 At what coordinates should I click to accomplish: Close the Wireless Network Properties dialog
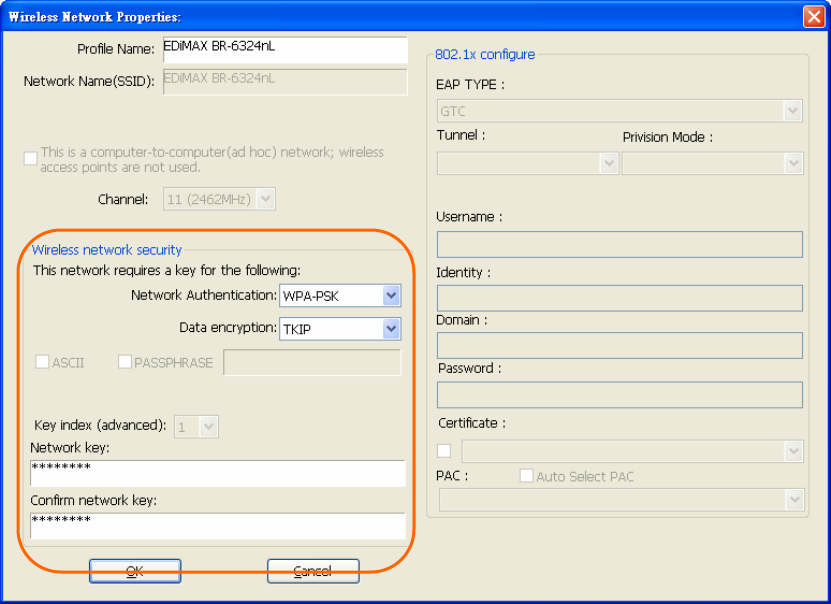814,16
